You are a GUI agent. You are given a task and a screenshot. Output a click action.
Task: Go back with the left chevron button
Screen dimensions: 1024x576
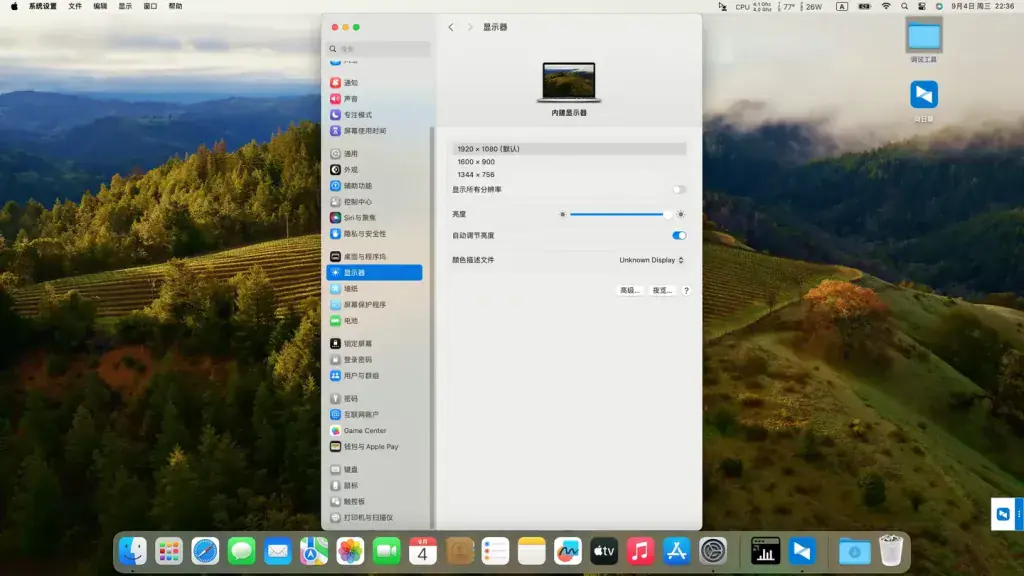(451, 27)
